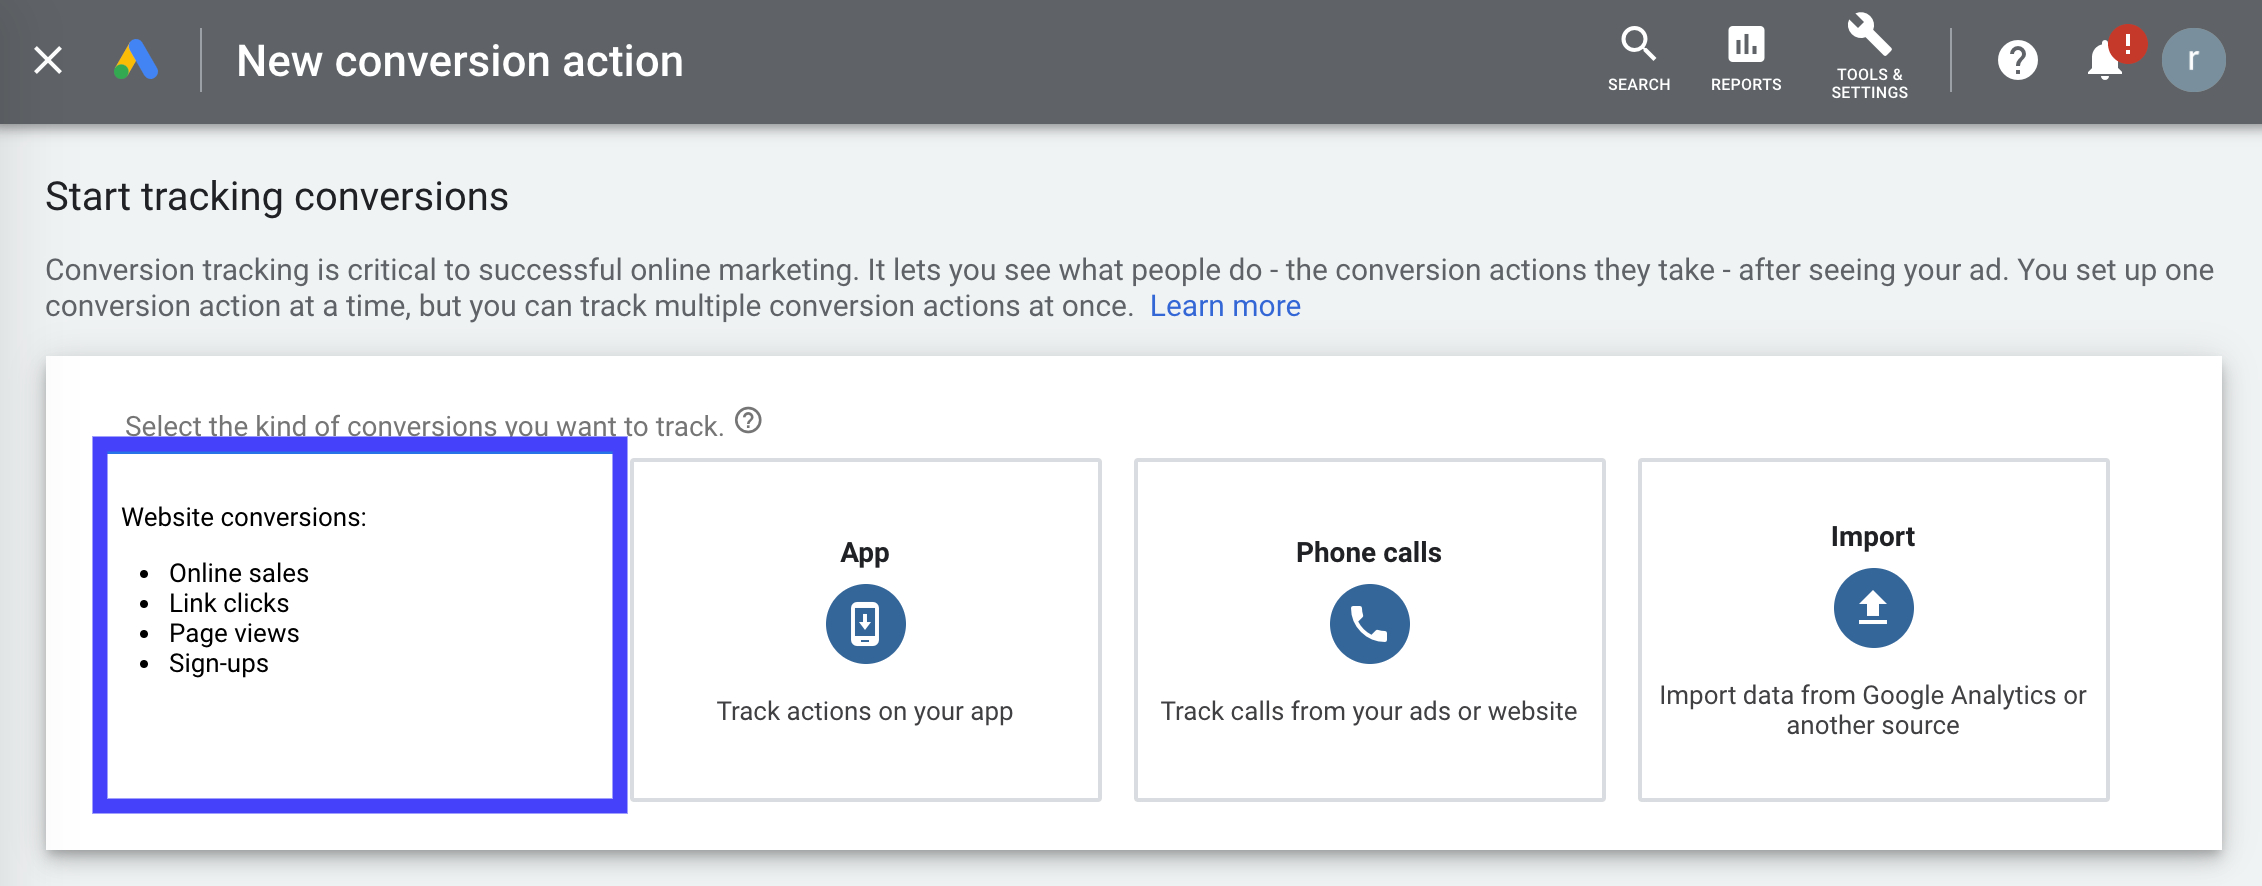Click the 'New conversion action' title
Screen dimensions: 2262x886
(460, 61)
